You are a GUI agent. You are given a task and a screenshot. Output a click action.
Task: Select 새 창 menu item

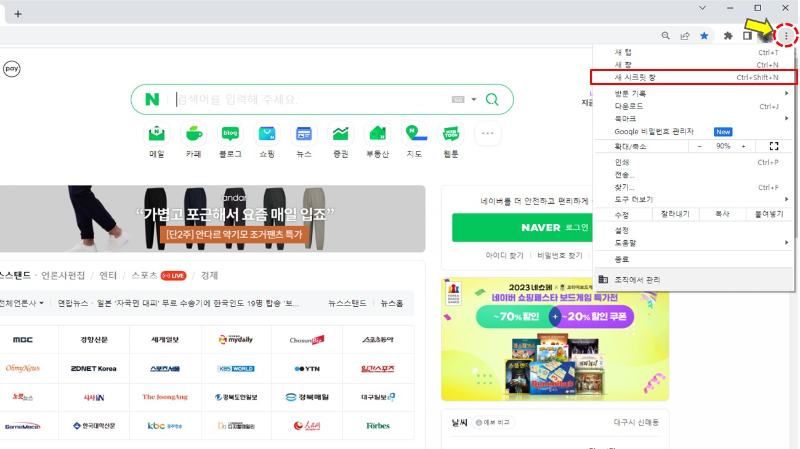click(x=693, y=65)
